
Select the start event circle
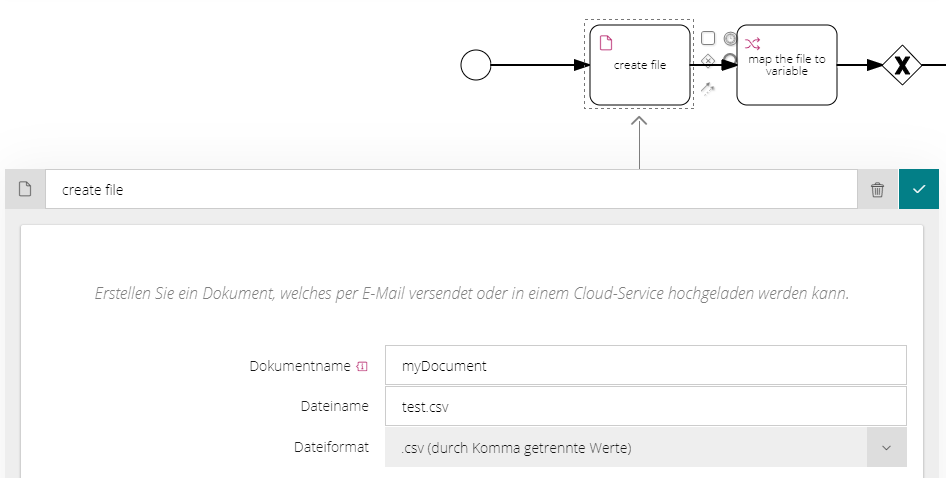(475, 65)
